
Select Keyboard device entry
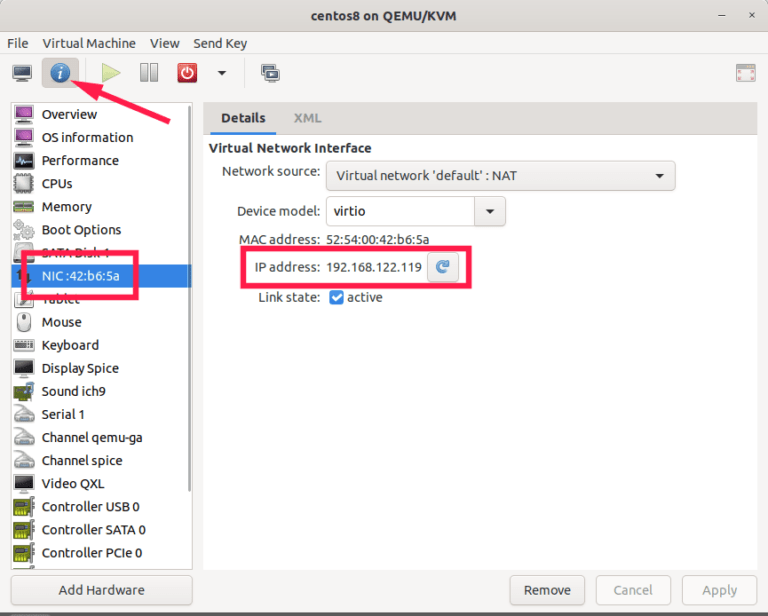(x=100, y=345)
